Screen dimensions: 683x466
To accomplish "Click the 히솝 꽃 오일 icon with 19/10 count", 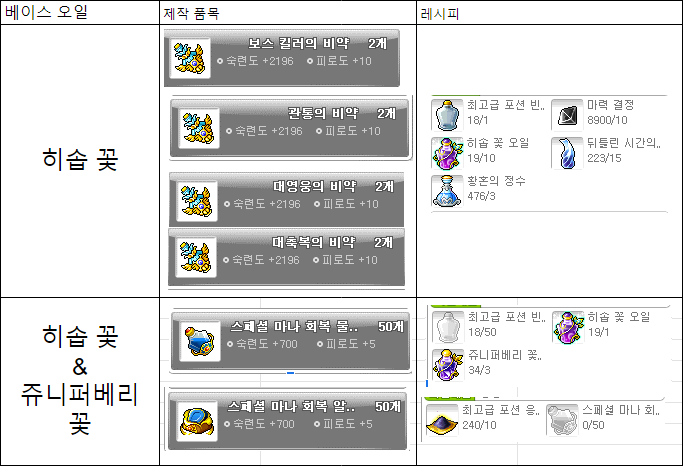I will point(447,153).
